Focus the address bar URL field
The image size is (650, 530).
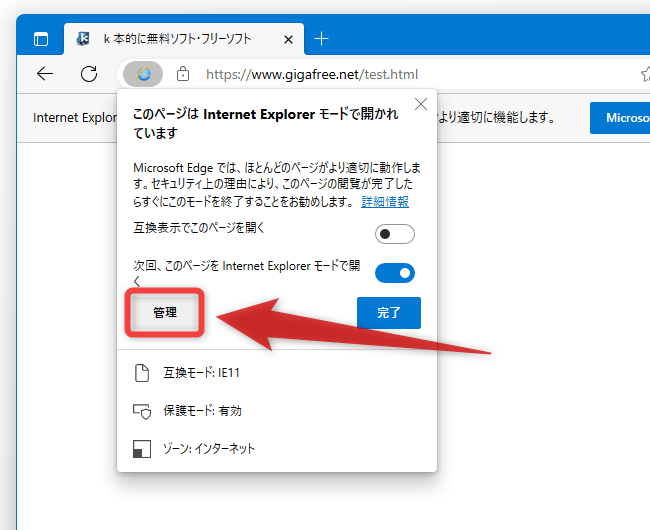click(312, 75)
